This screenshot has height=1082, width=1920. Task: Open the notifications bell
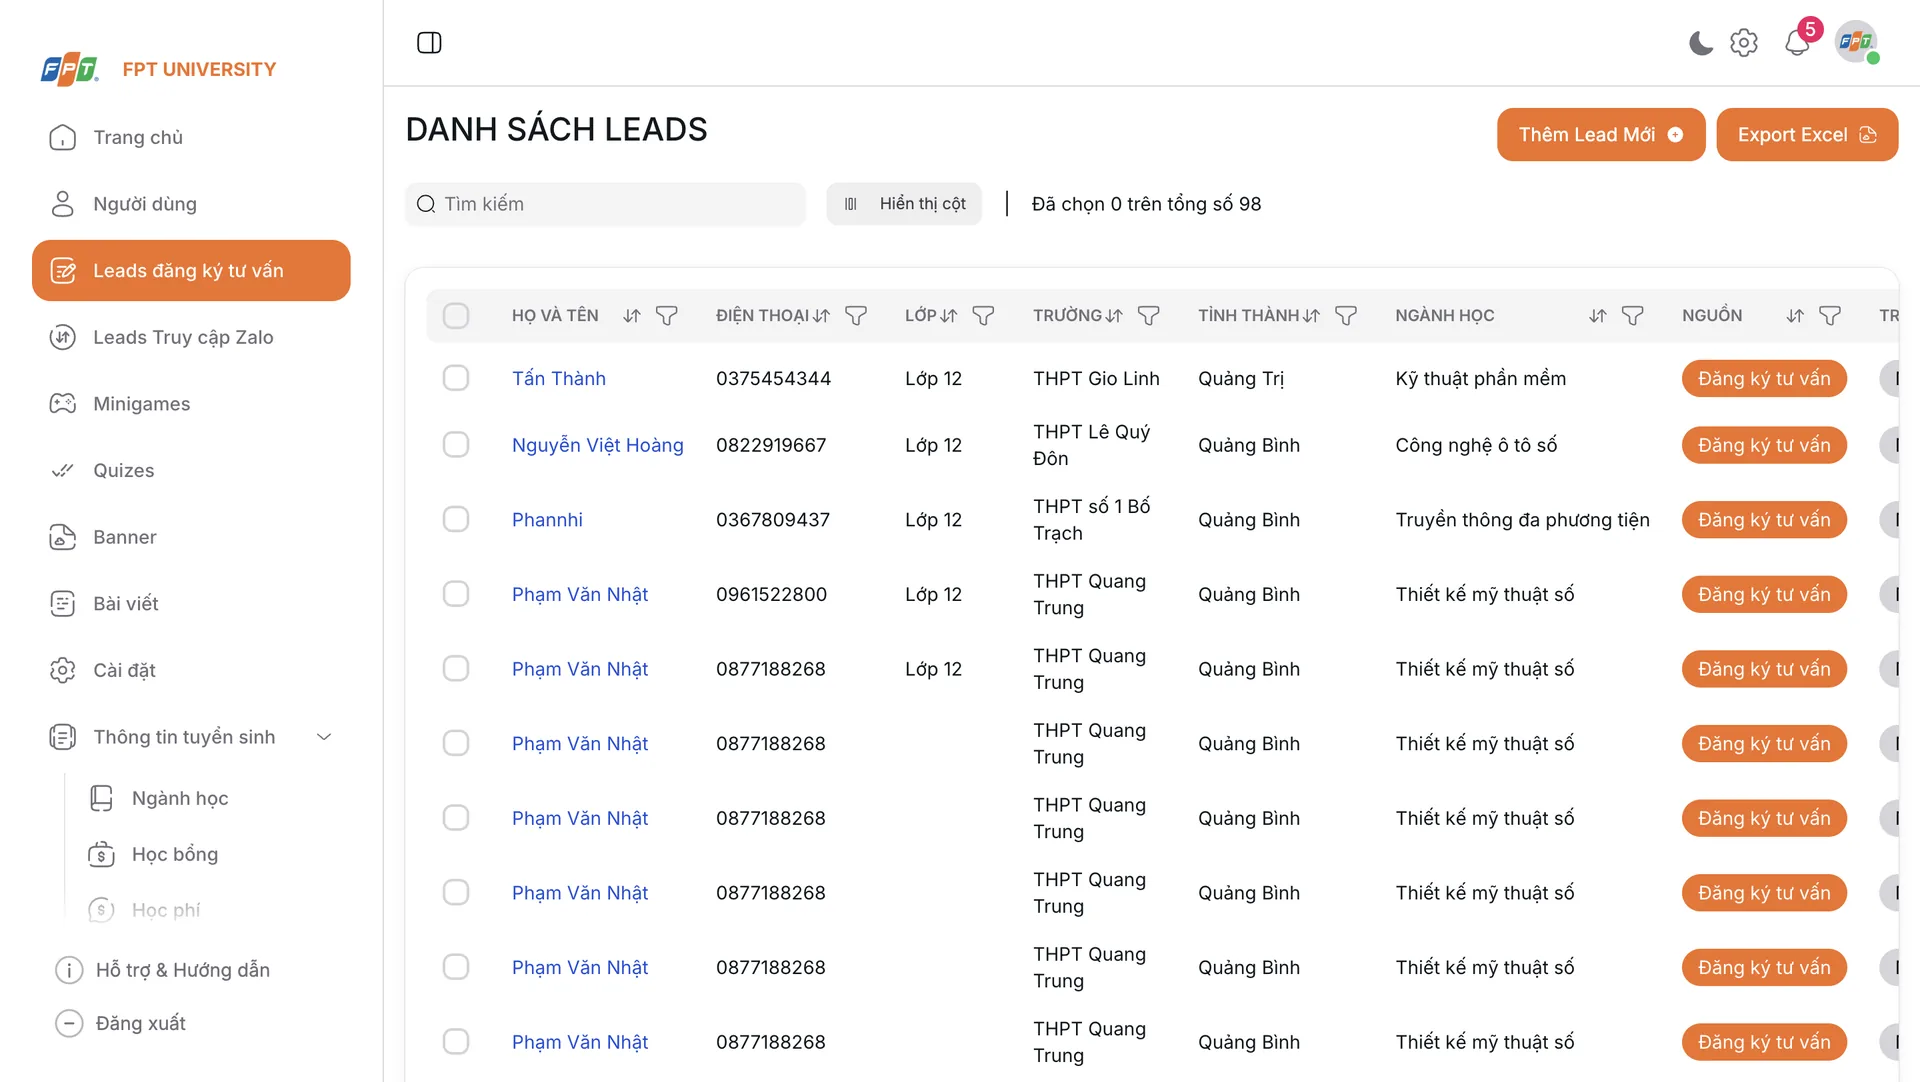pyautogui.click(x=1797, y=43)
